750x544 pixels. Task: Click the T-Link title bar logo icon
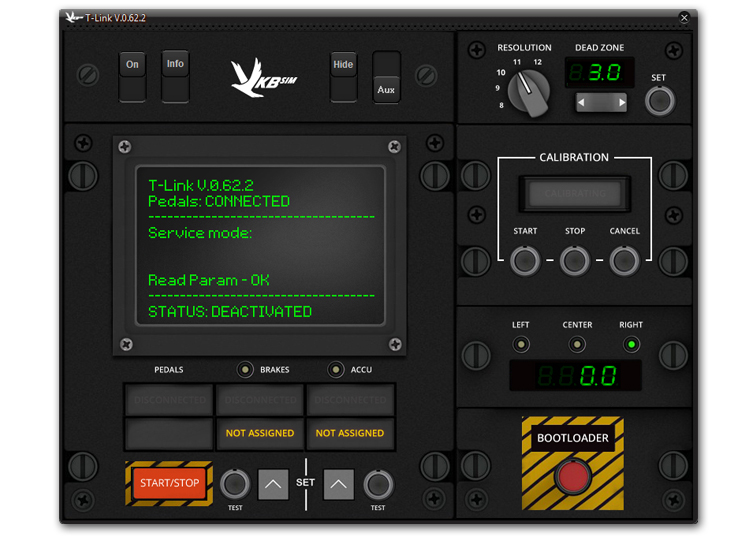point(74,18)
